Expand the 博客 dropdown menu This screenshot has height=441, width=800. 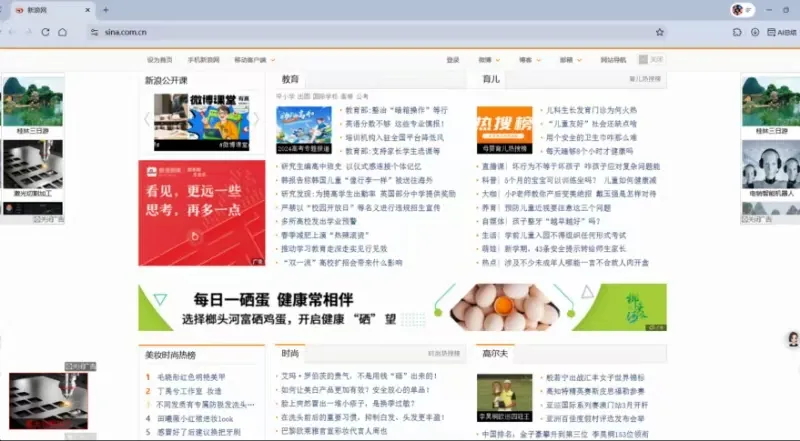[x=530, y=60]
